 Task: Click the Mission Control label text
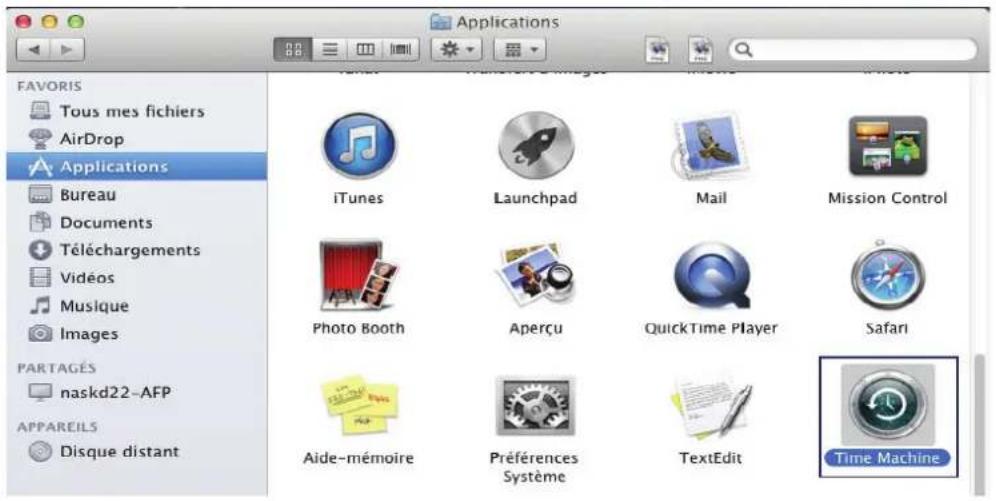[887, 198]
